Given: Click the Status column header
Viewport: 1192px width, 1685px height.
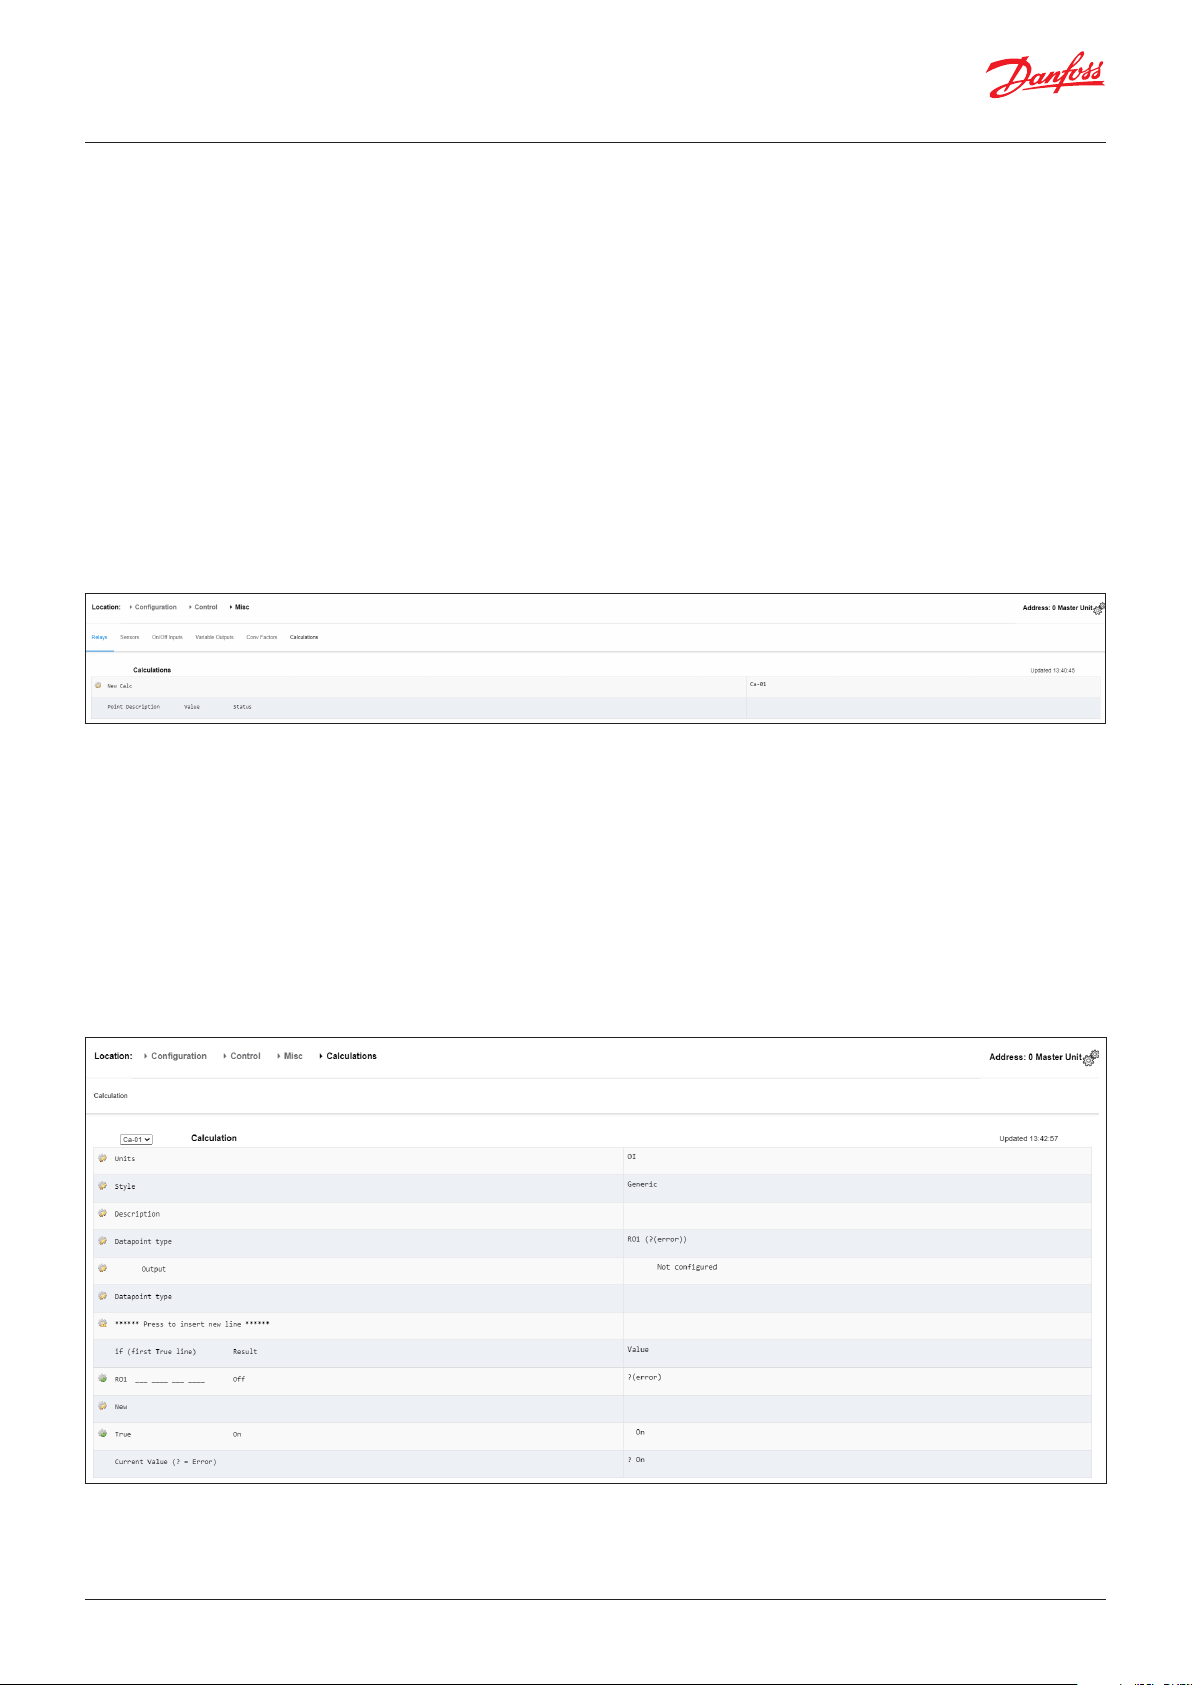Looking at the screenshot, I should pyautogui.click(x=242, y=707).
